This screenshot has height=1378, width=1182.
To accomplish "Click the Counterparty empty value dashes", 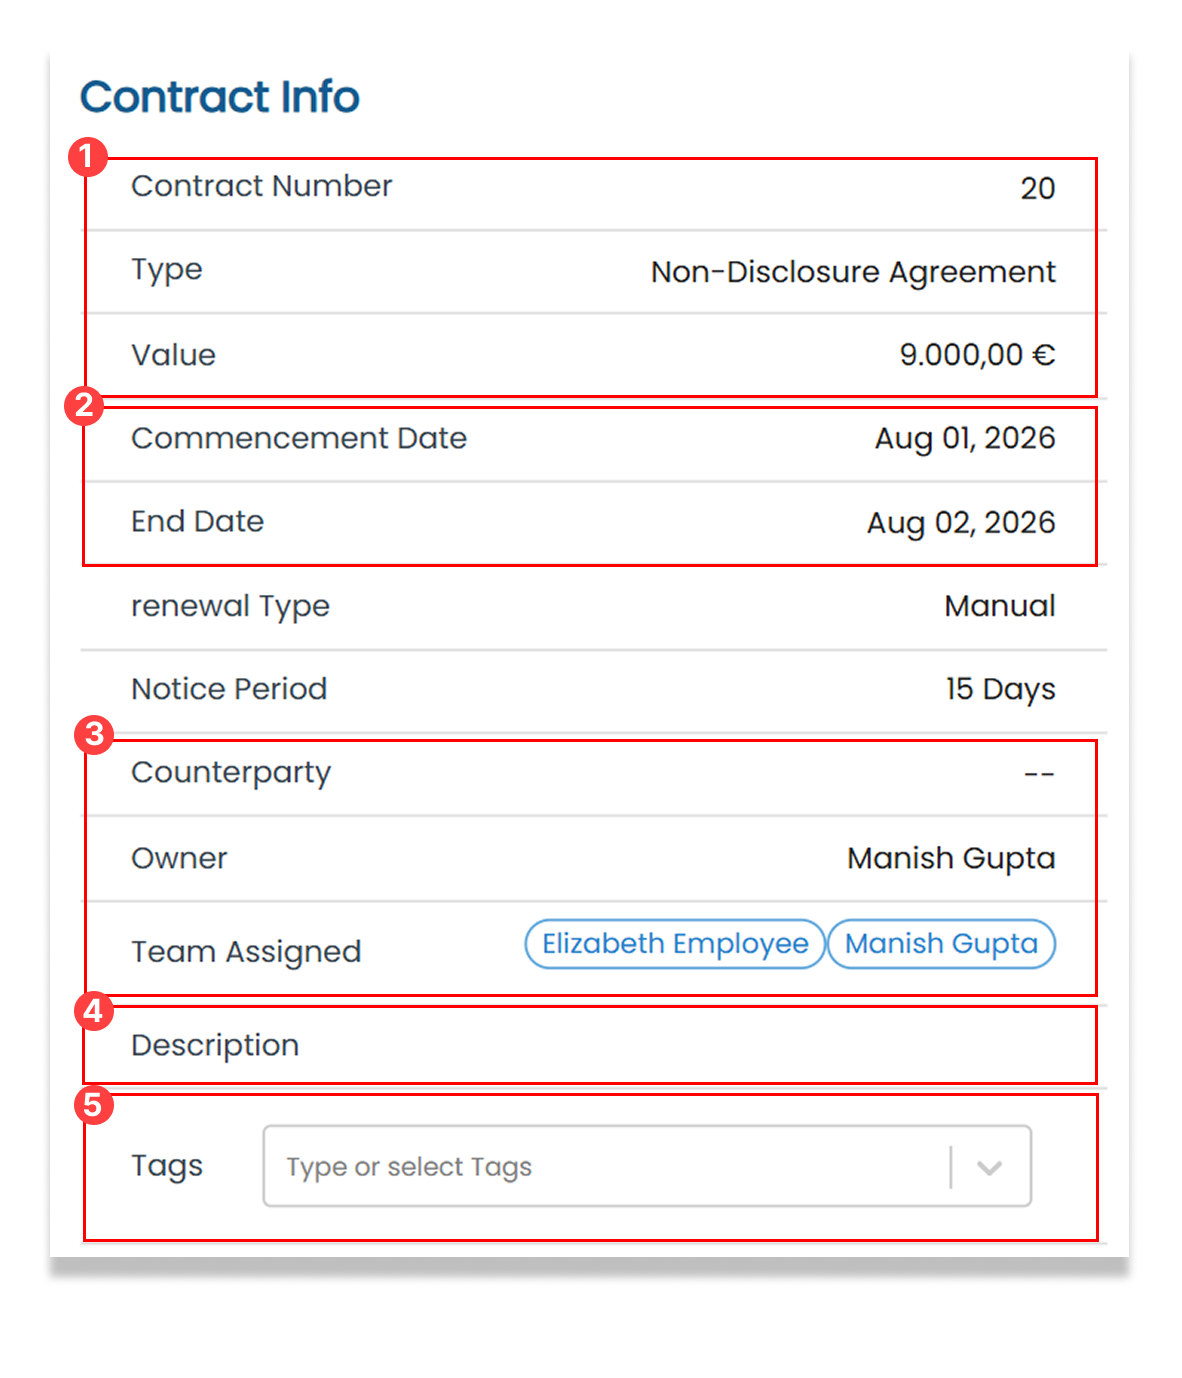I will point(1040,774).
